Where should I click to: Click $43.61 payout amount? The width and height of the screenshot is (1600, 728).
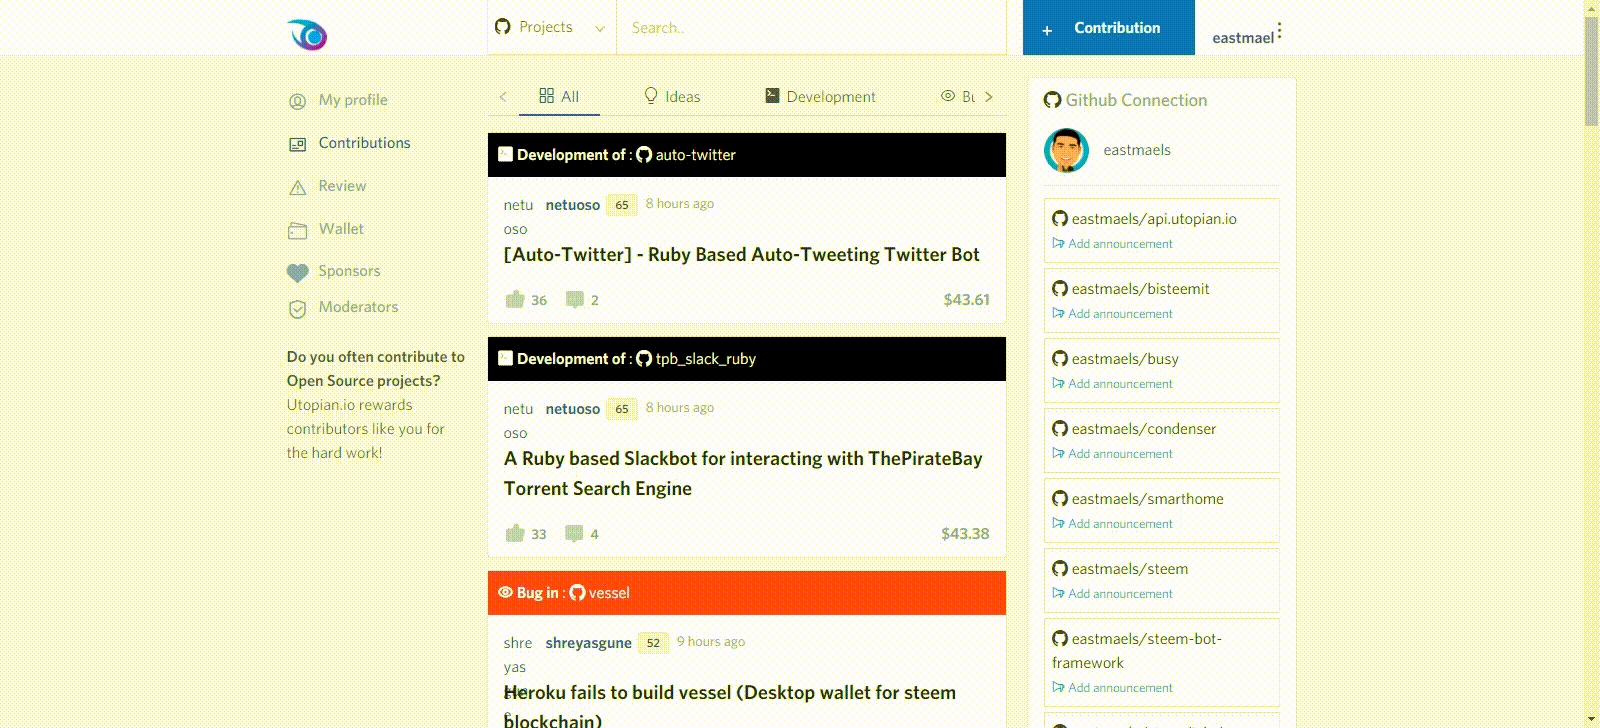point(966,300)
